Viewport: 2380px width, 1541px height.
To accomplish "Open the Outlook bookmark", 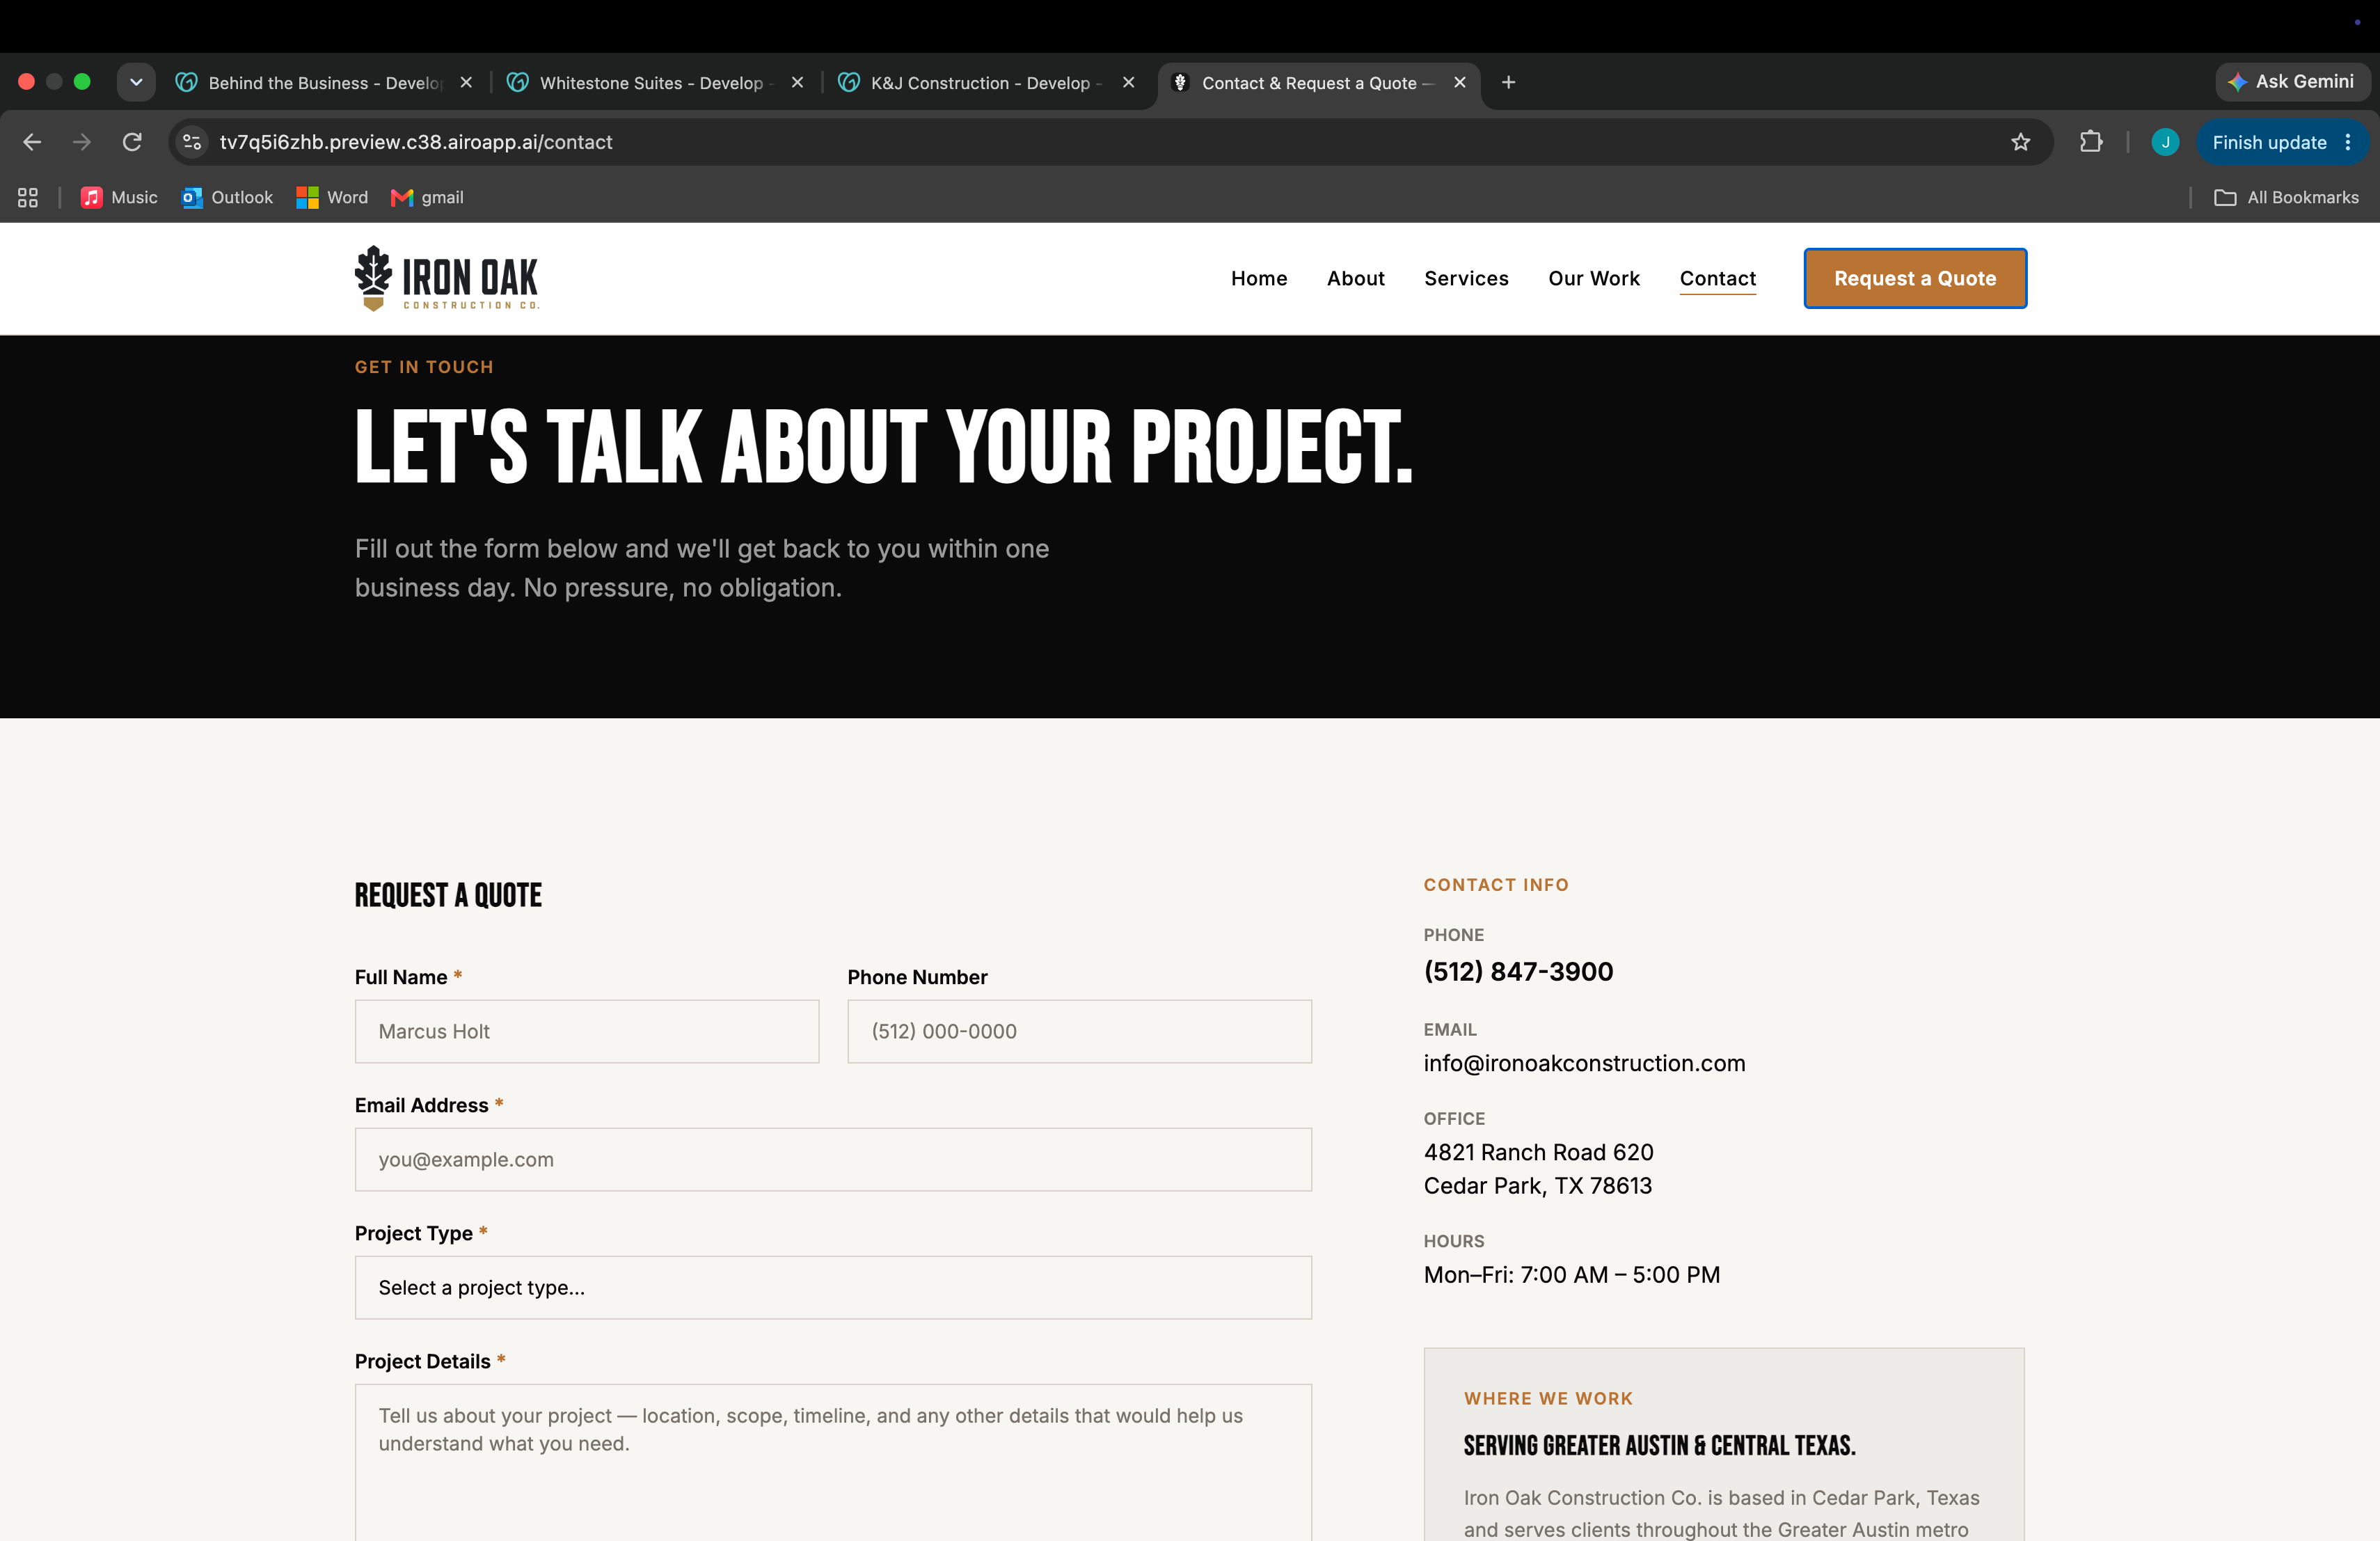I will coord(227,198).
